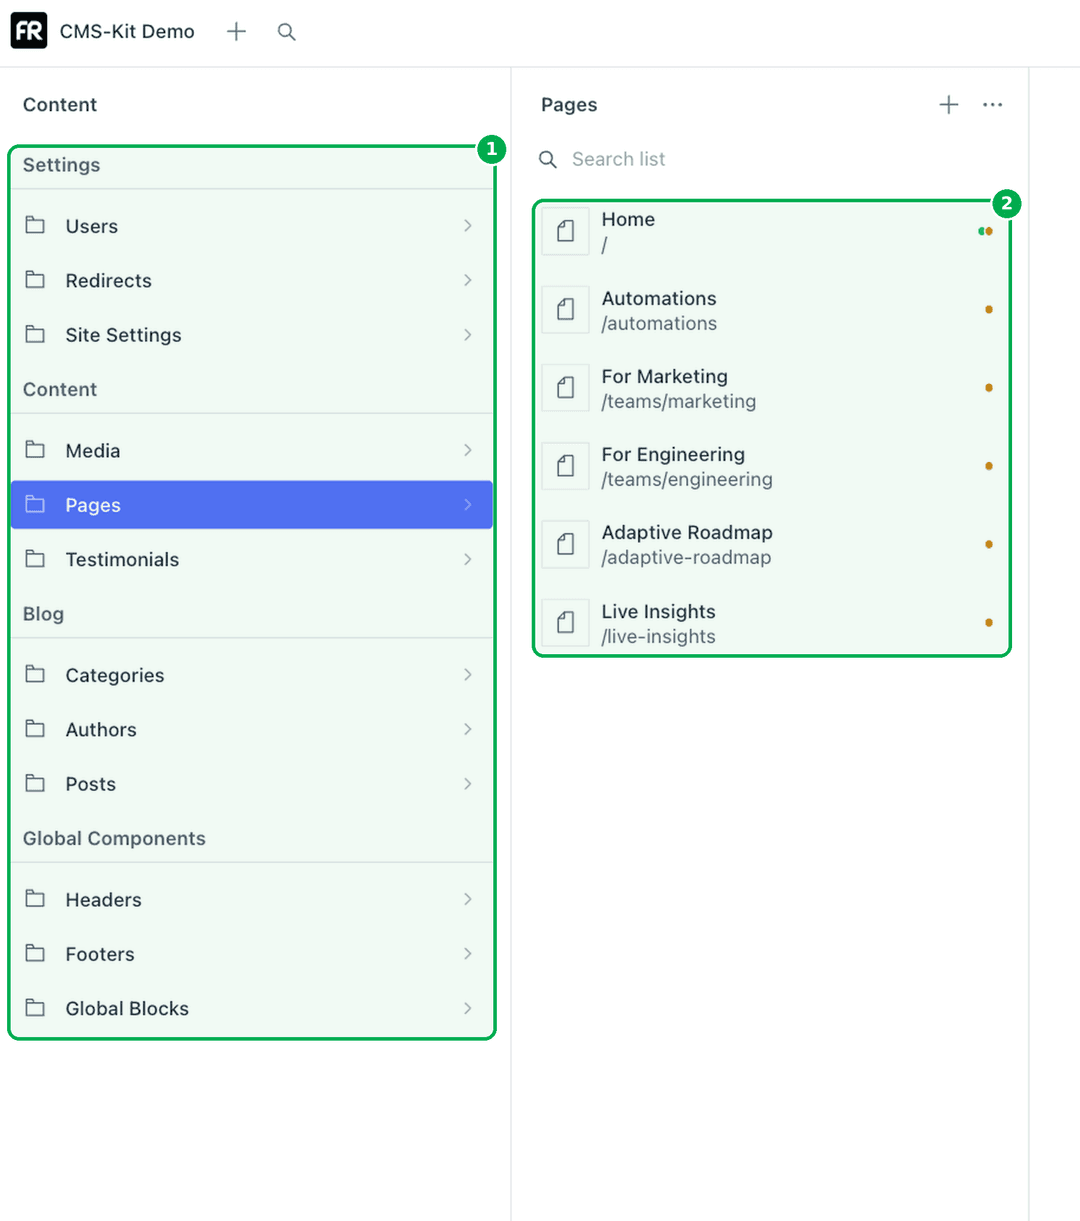Open the Site Settings section

pos(252,335)
